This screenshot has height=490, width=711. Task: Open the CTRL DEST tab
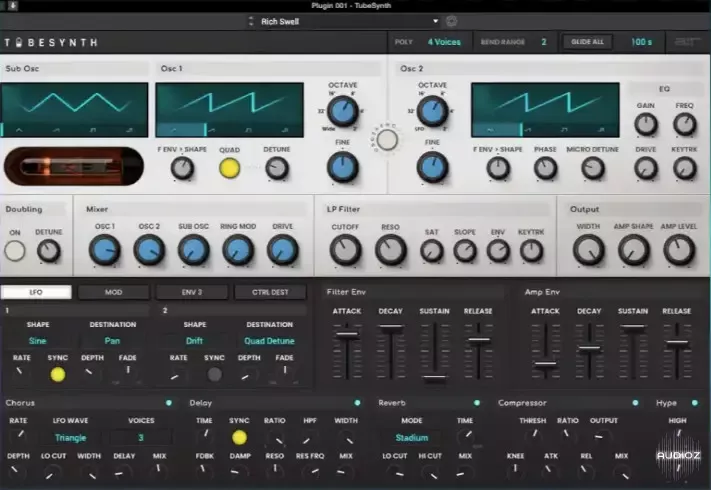point(270,292)
